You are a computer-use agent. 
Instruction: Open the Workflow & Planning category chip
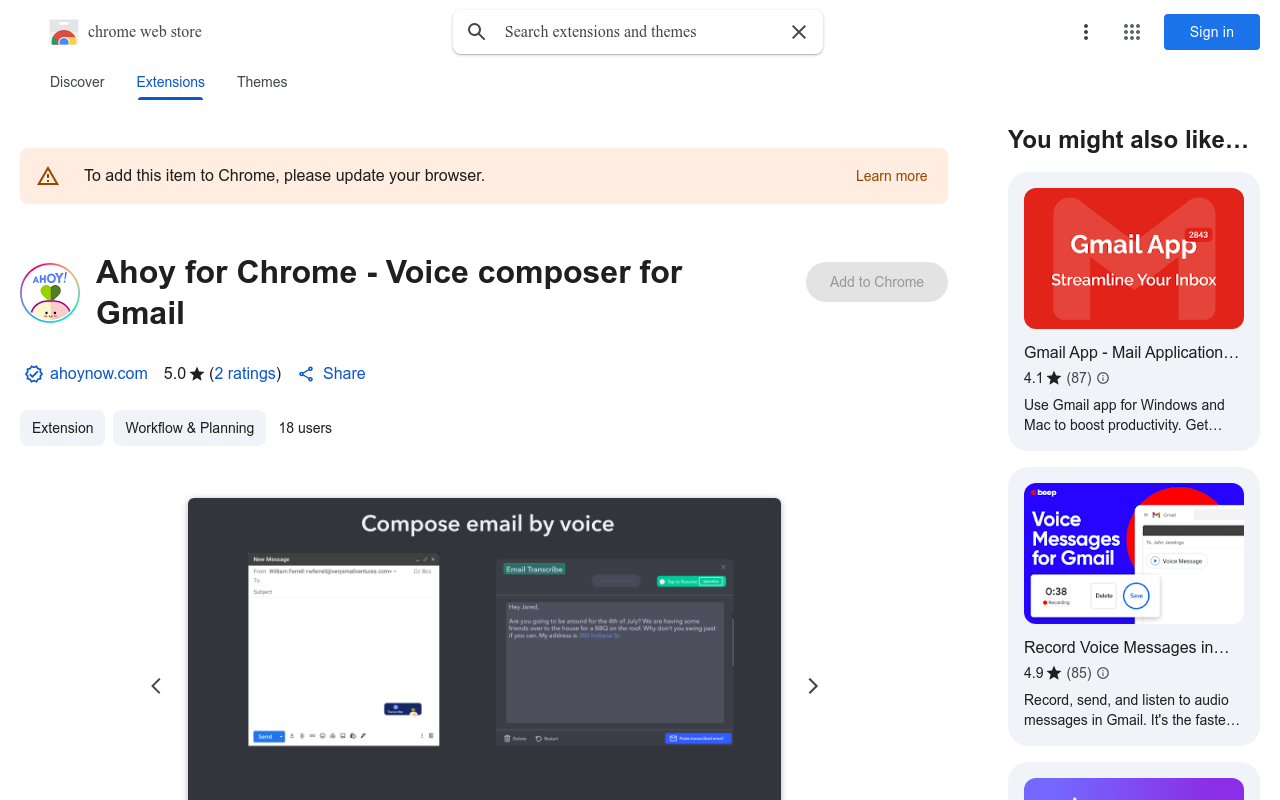189,428
